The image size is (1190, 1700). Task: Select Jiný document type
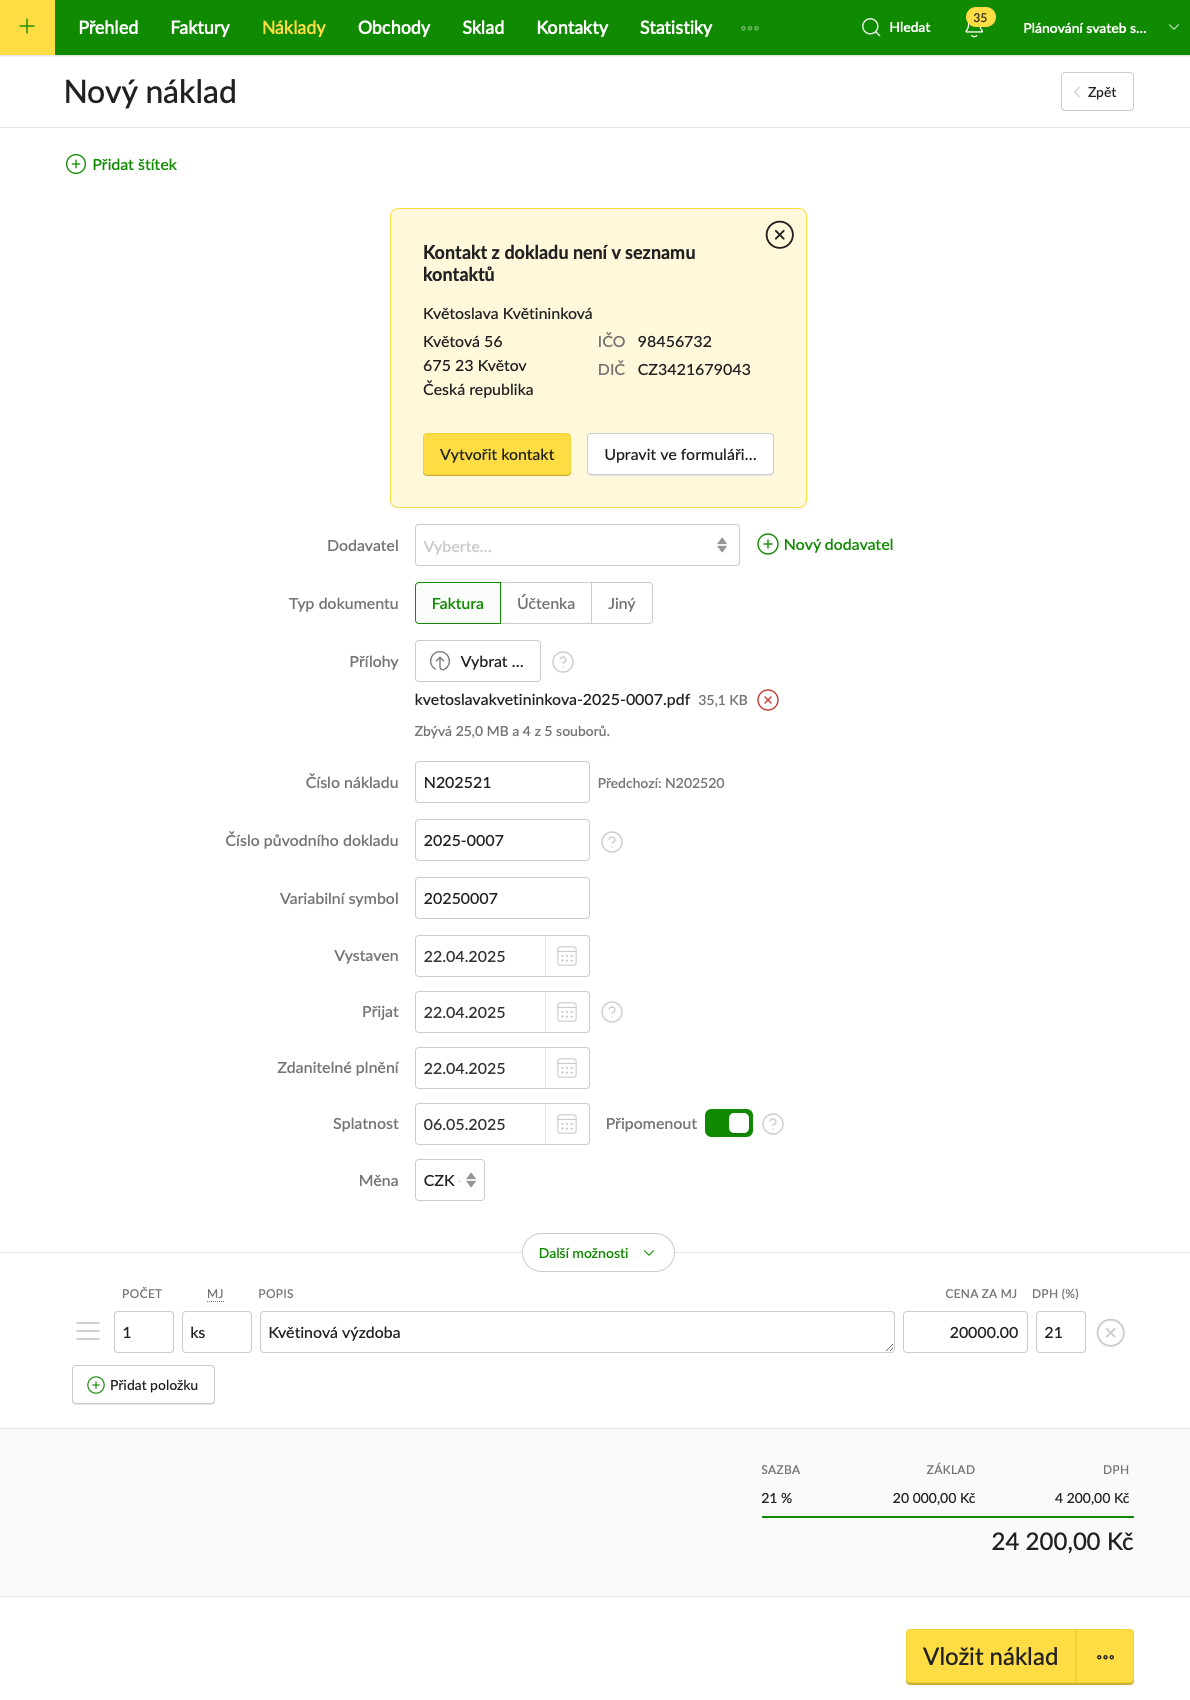click(x=622, y=603)
